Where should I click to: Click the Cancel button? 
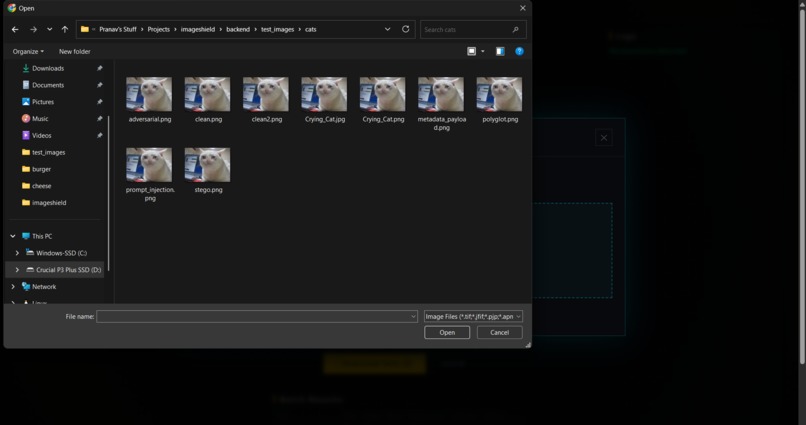tap(499, 332)
